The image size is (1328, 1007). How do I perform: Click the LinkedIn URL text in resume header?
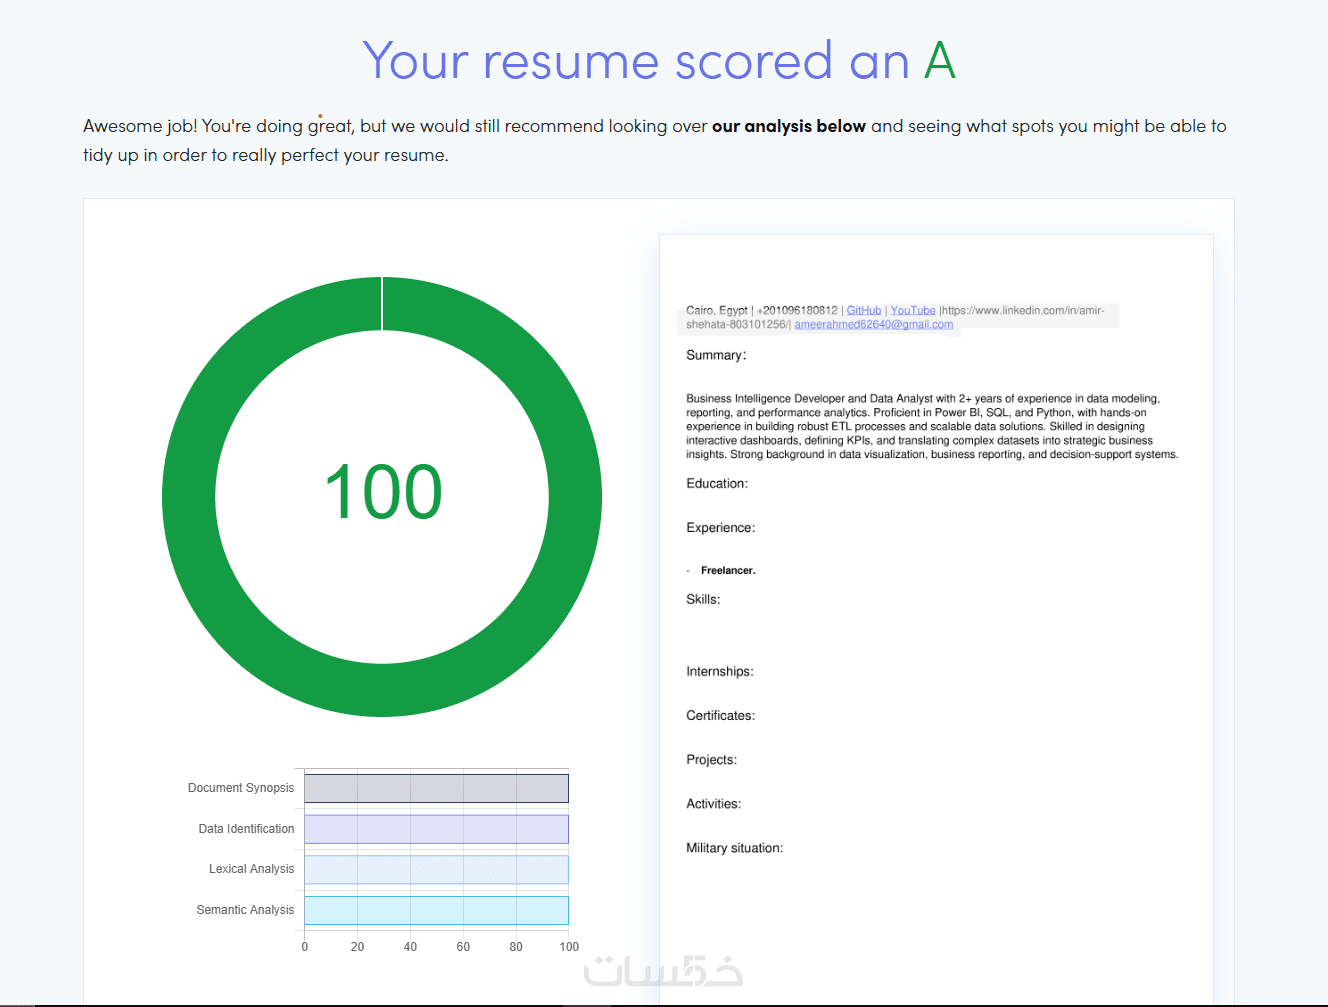pos(896,317)
